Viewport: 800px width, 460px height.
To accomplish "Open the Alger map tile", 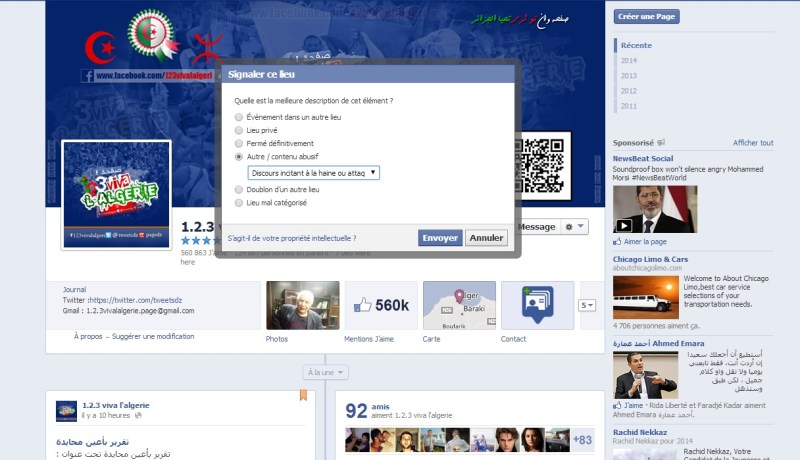I will (459, 305).
